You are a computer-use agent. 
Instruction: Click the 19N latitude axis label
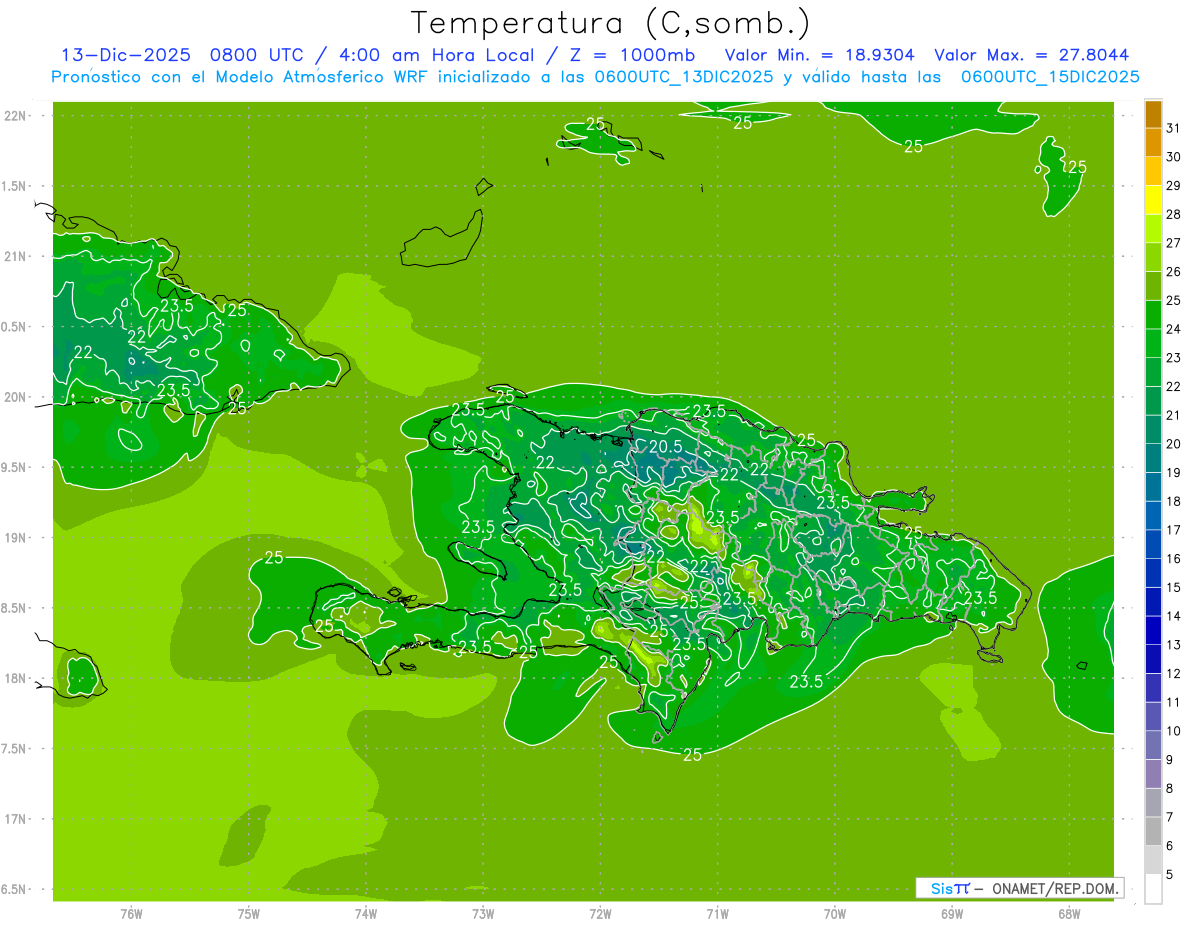click(x=15, y=538)
